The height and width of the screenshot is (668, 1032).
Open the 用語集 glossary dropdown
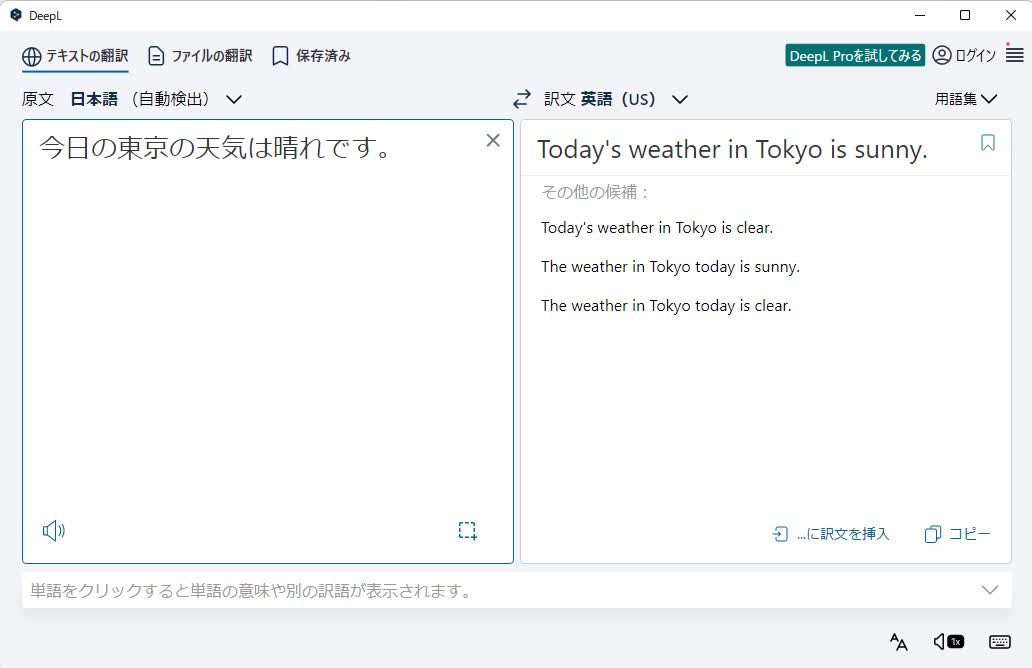click(966, 99)
